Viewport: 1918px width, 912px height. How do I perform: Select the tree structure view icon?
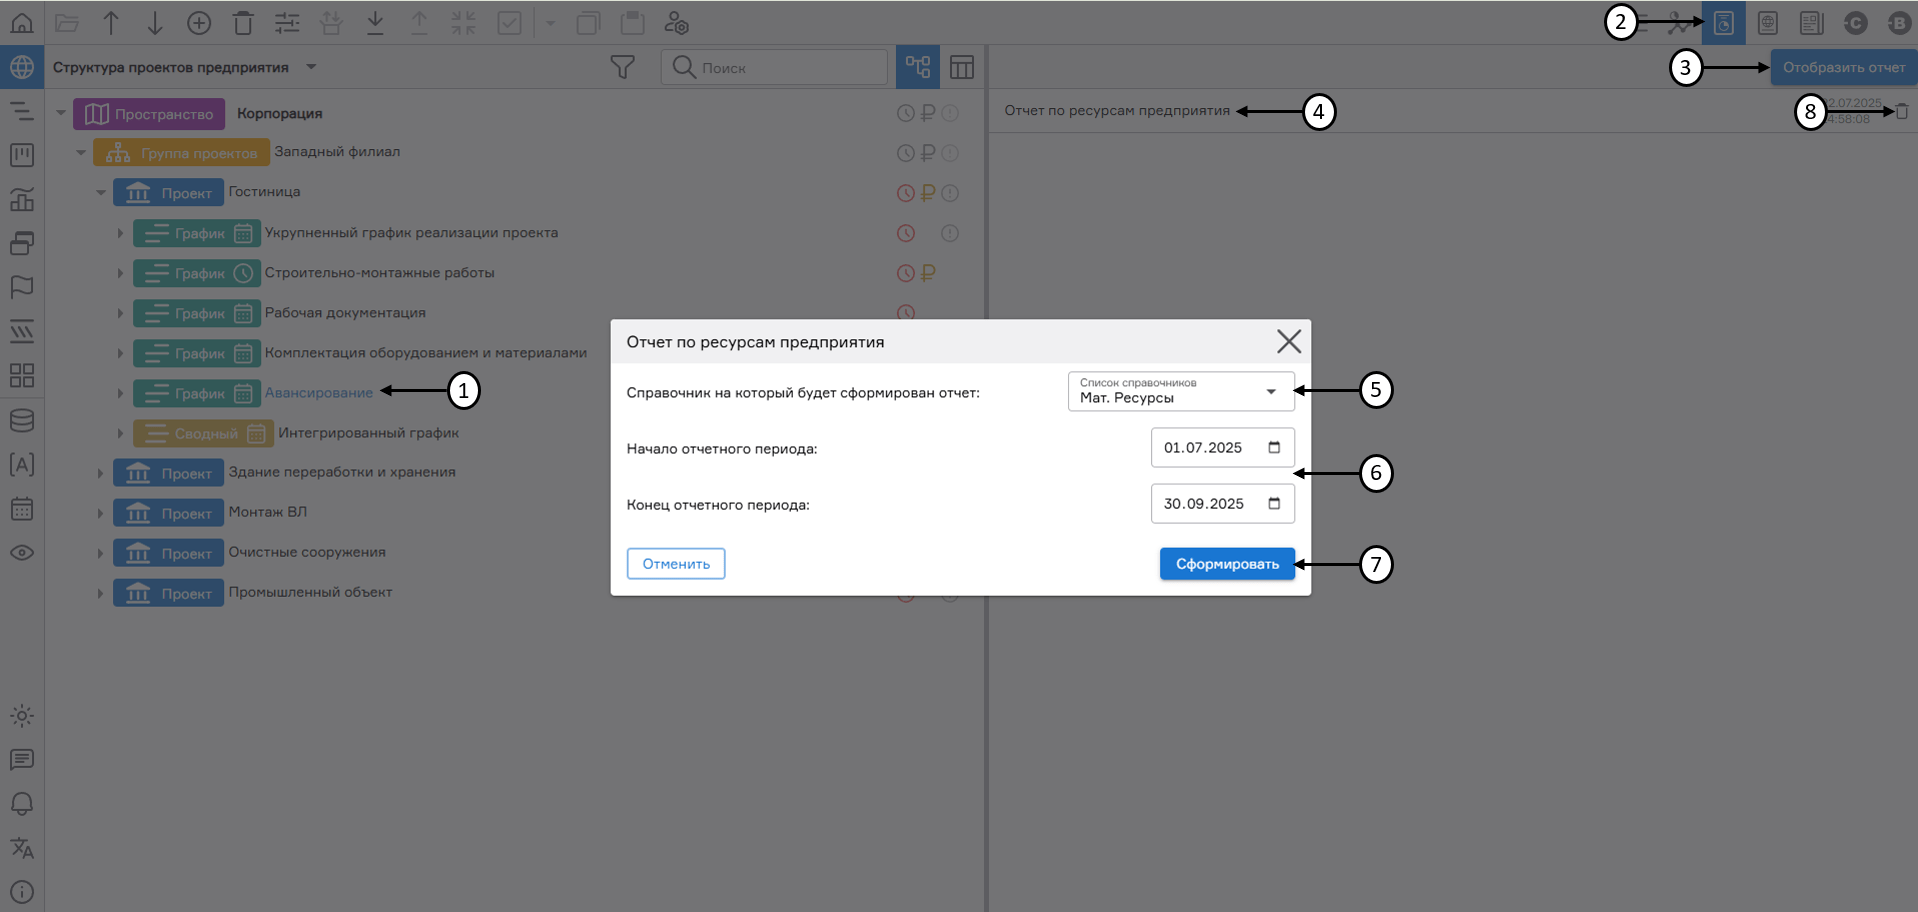[x=917, y=67]
